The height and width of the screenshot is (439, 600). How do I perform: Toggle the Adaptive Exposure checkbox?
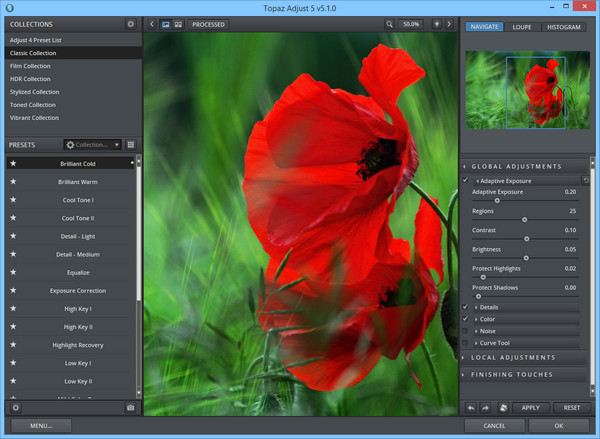465,180
